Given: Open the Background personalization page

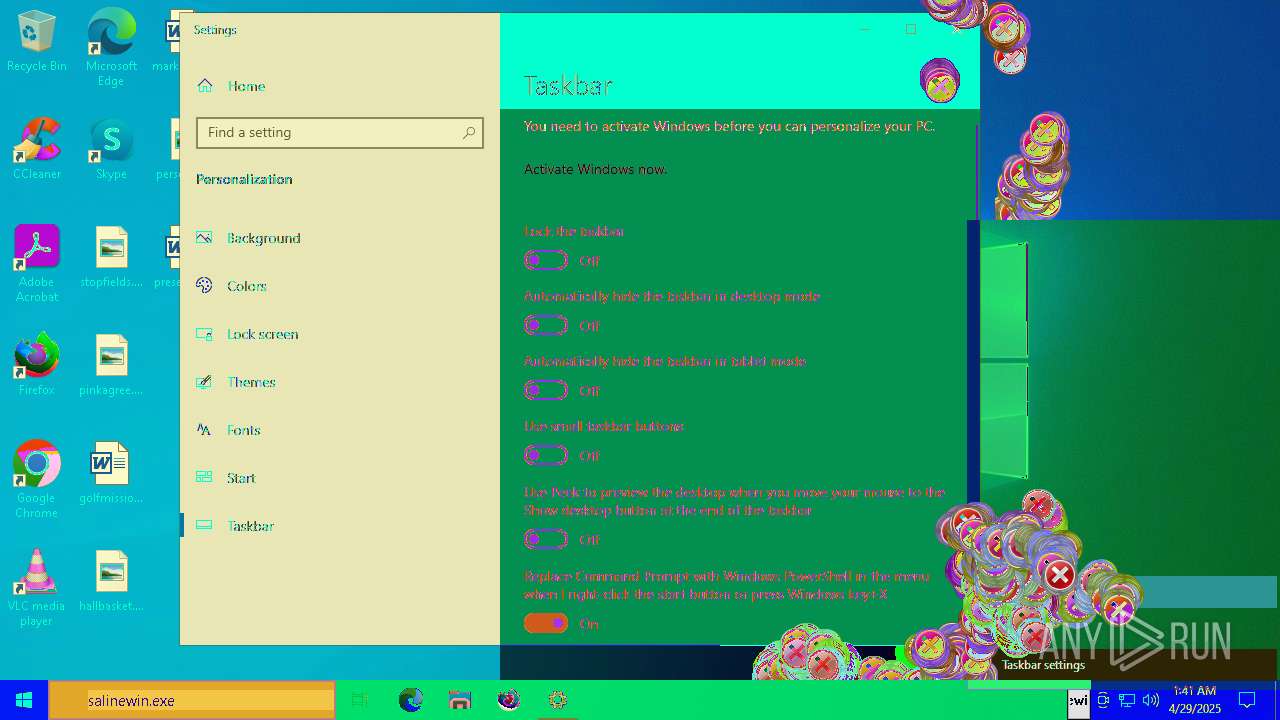Looking at the screenshot, I should point(340,238).
